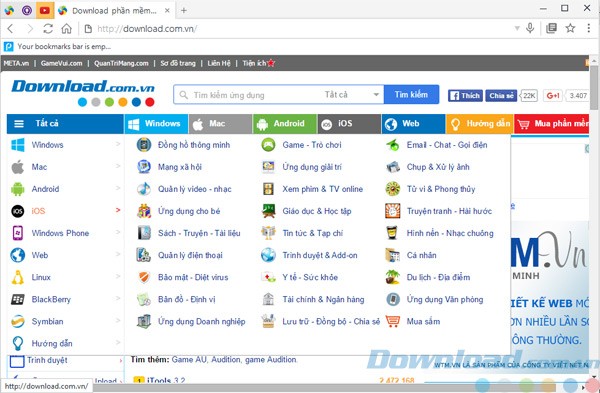This screenshot has width=600, height=393.
Task: Click the Quản lý video - nhạc icon
Action: coord(144,189)
